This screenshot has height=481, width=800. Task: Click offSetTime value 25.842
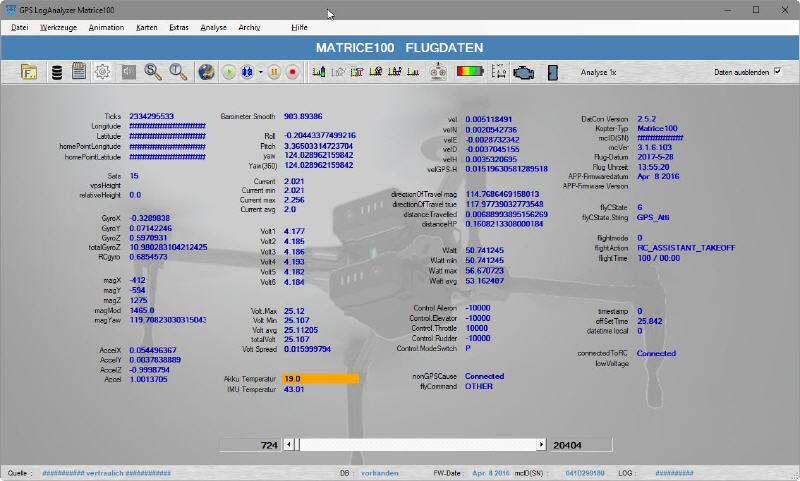coord(649,321)
